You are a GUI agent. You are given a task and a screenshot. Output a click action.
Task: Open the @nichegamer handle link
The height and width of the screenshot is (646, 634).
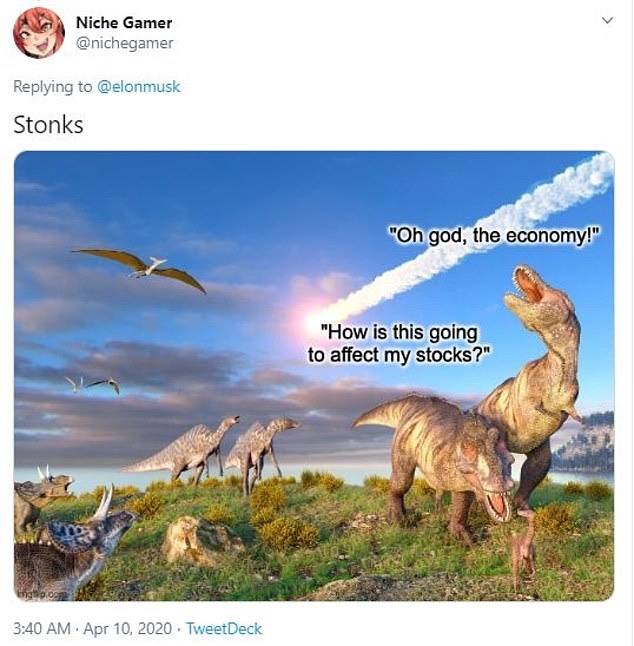pos(124,43)
